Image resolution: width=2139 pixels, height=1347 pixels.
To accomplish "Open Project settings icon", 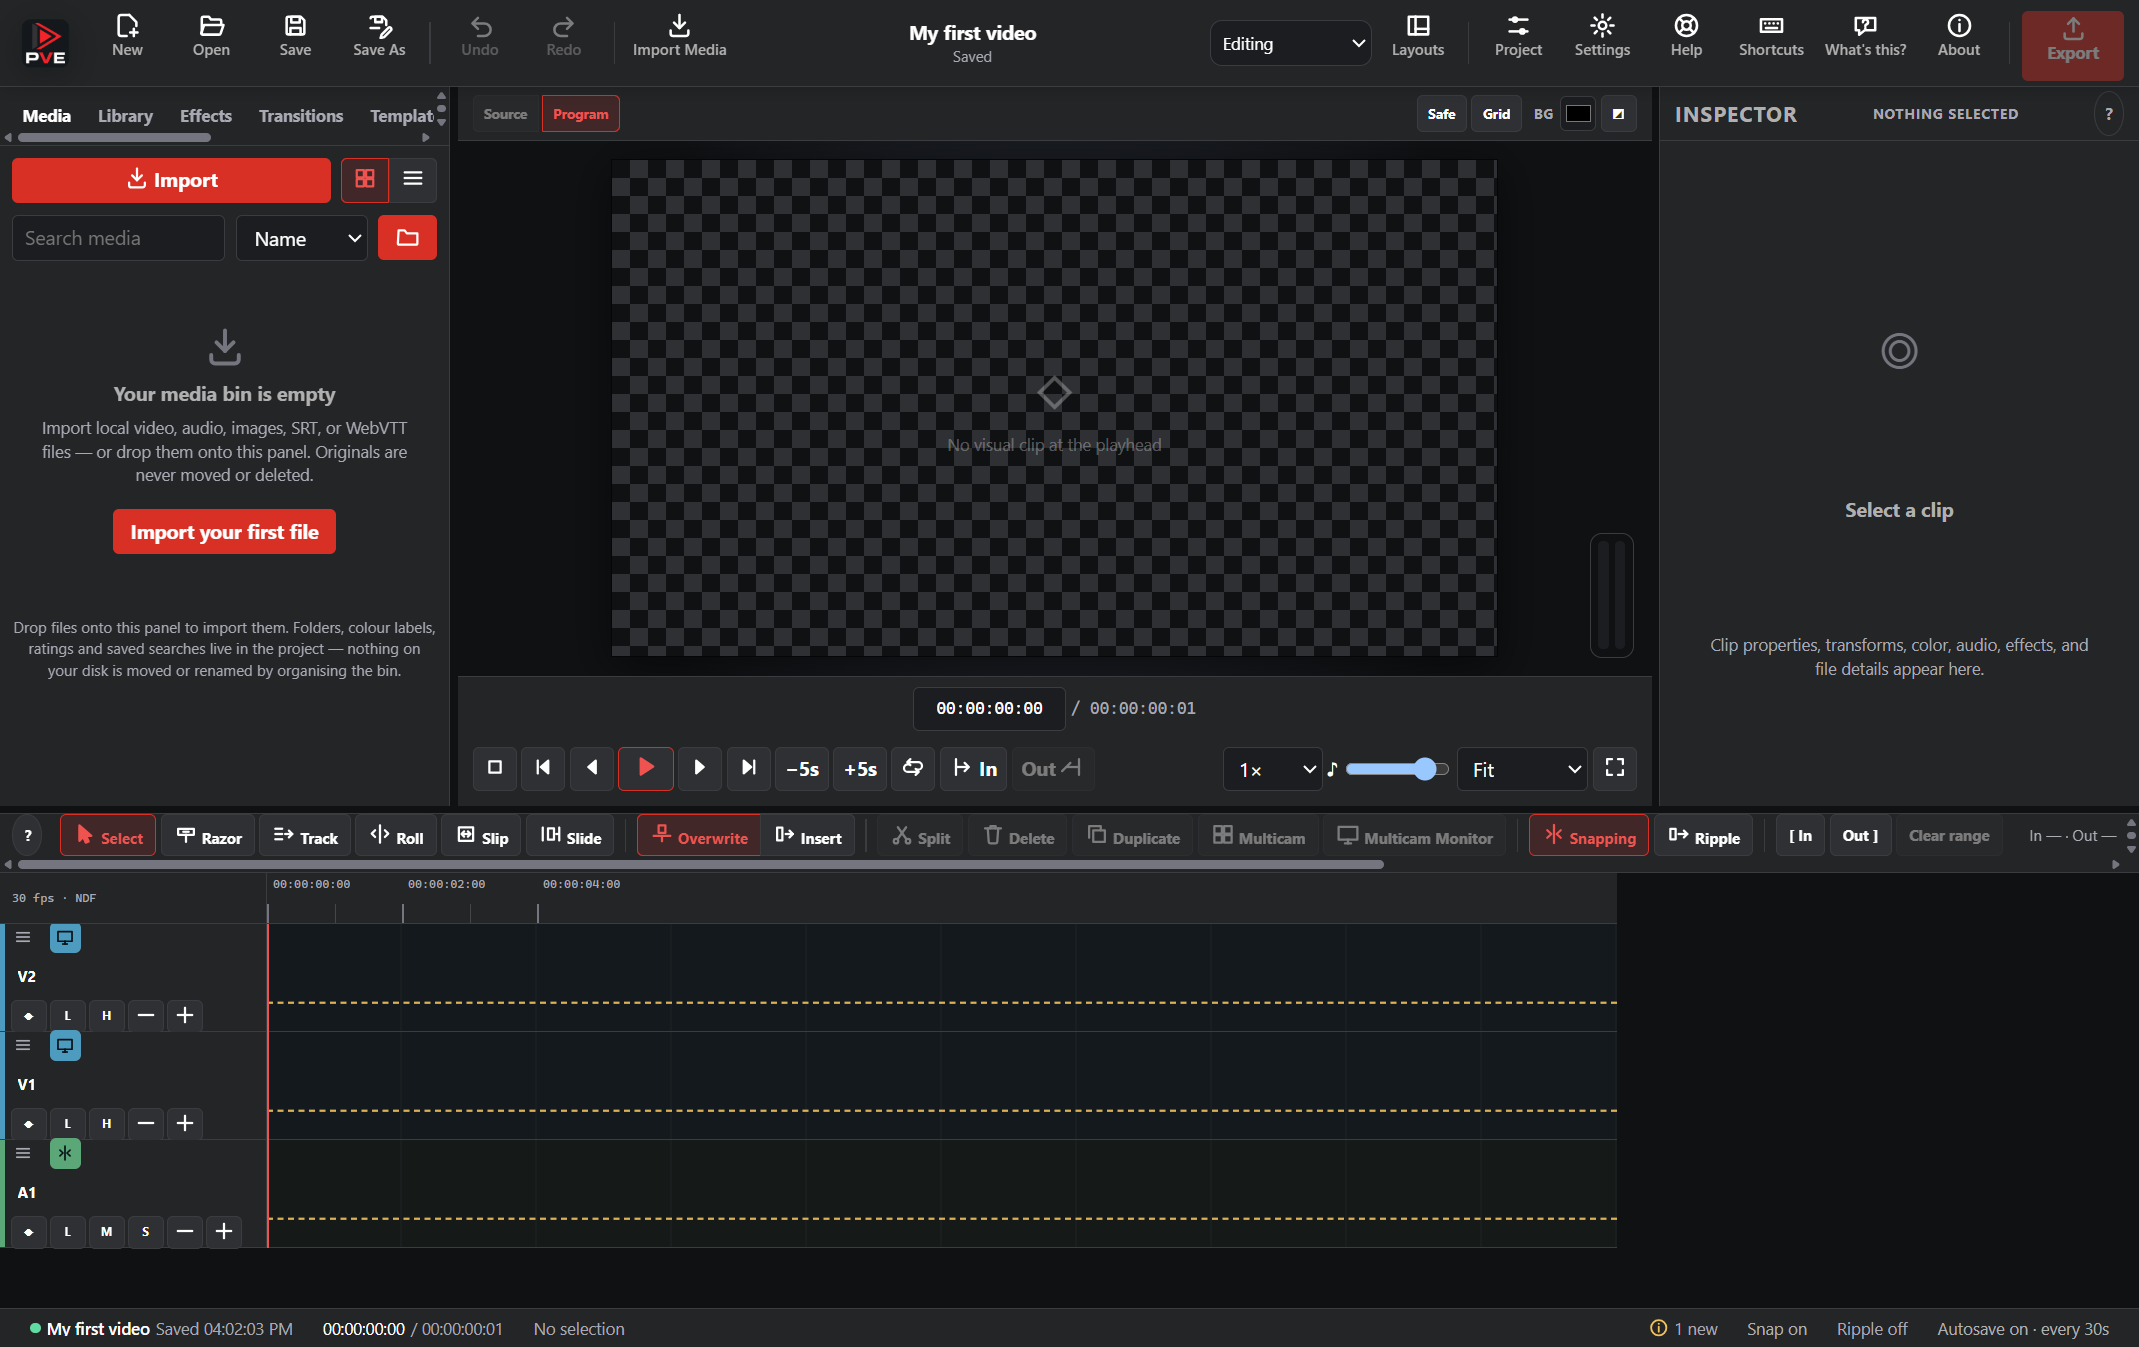I will click(1517, 37).
